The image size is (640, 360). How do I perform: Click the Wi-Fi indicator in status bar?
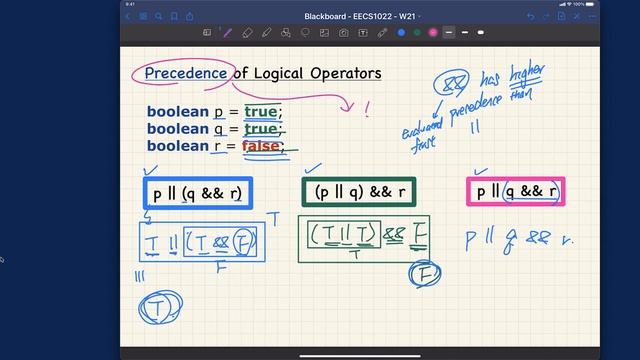point(569,4)
